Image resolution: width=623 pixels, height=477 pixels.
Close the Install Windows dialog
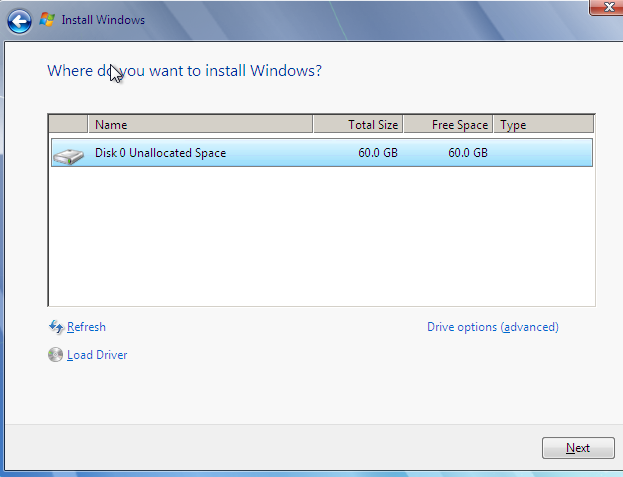(x=607, y=7)
